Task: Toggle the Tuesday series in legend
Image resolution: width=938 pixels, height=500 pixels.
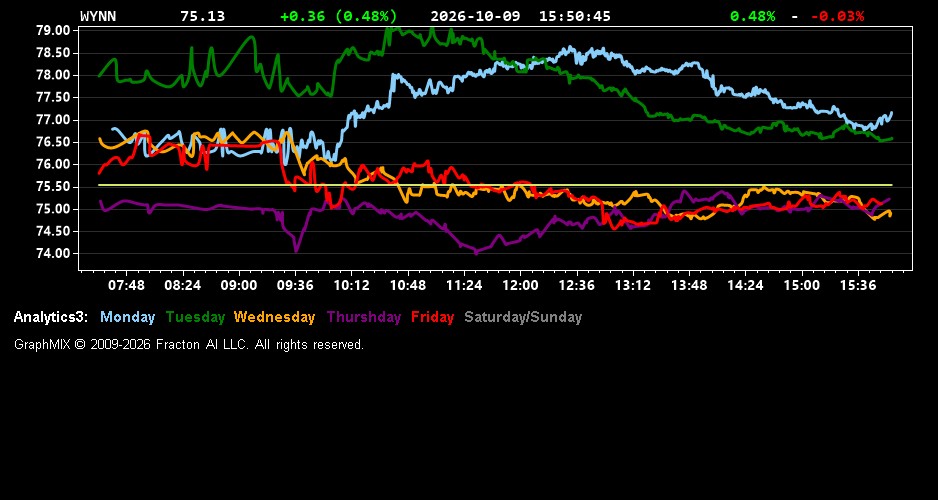Action: [195, 318]
